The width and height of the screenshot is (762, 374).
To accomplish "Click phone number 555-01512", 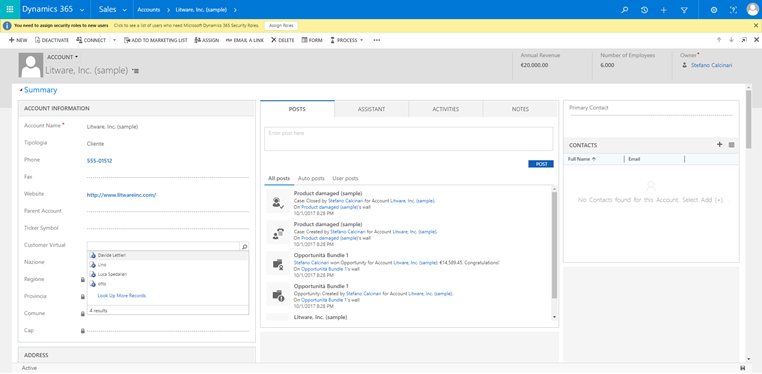I will pos(100,161).
